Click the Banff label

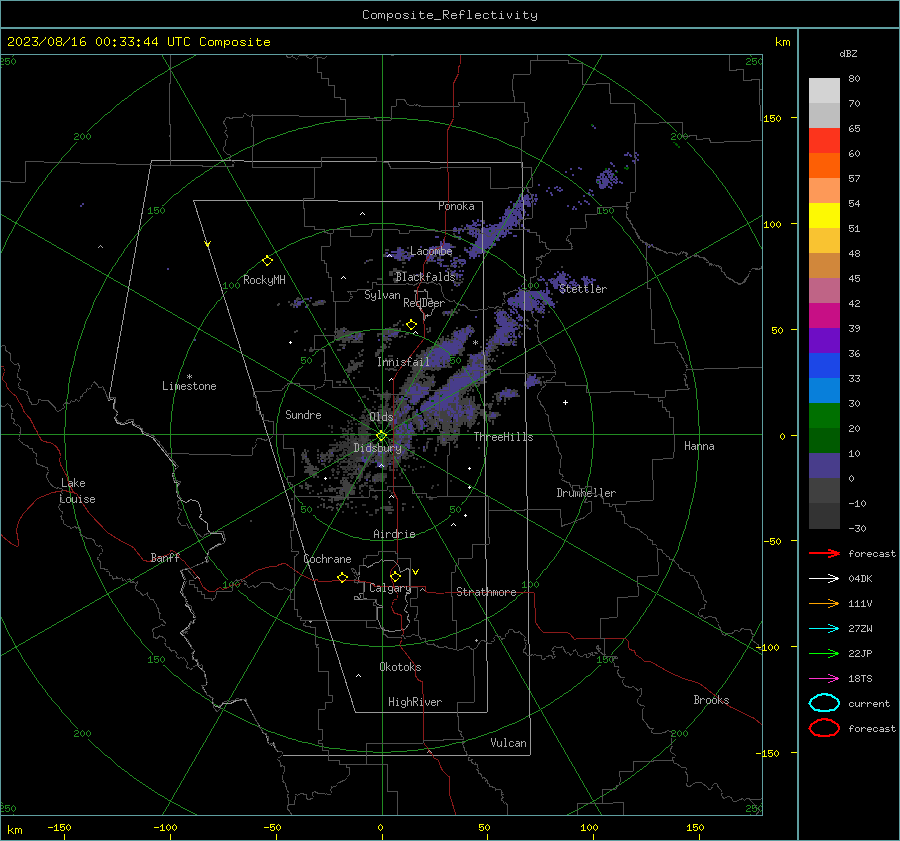click(x=165, y=557)
